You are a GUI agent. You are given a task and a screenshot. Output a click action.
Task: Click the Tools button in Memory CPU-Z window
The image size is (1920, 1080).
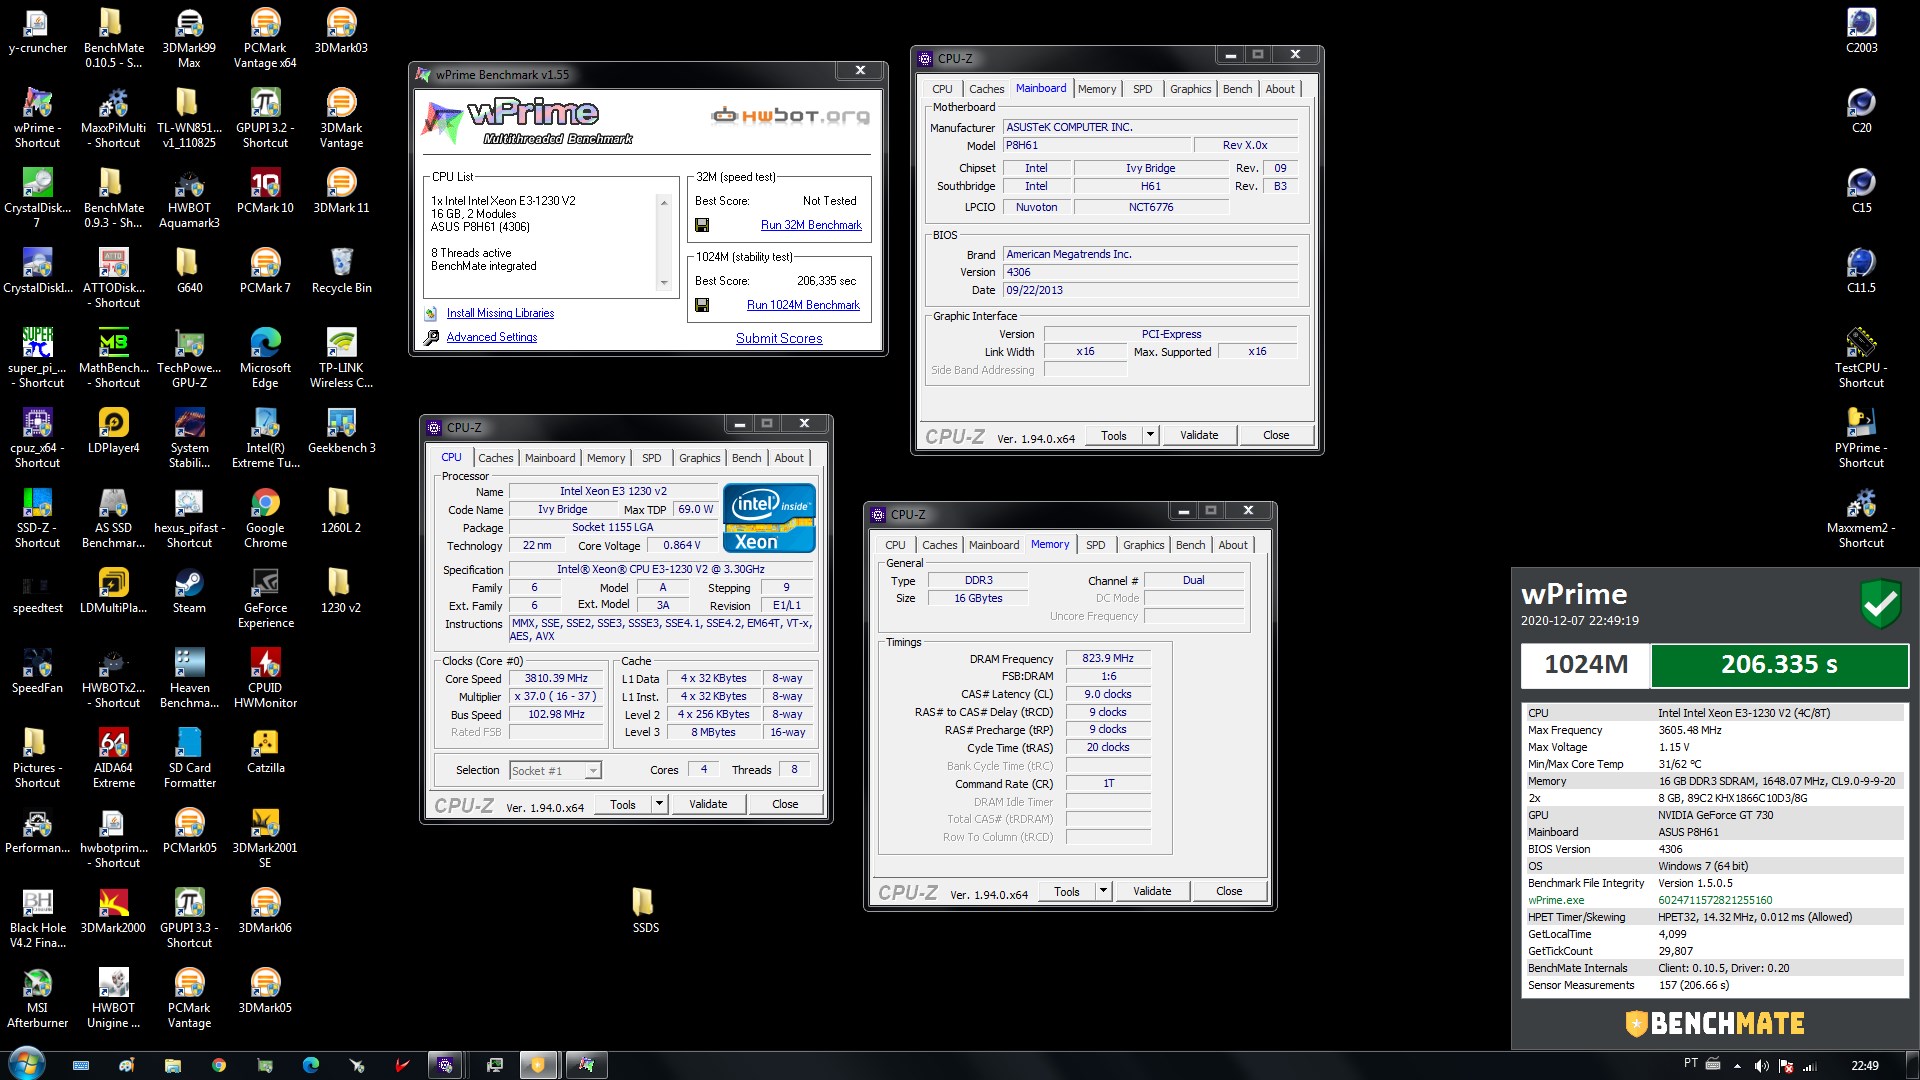[x=1067, y=891]
